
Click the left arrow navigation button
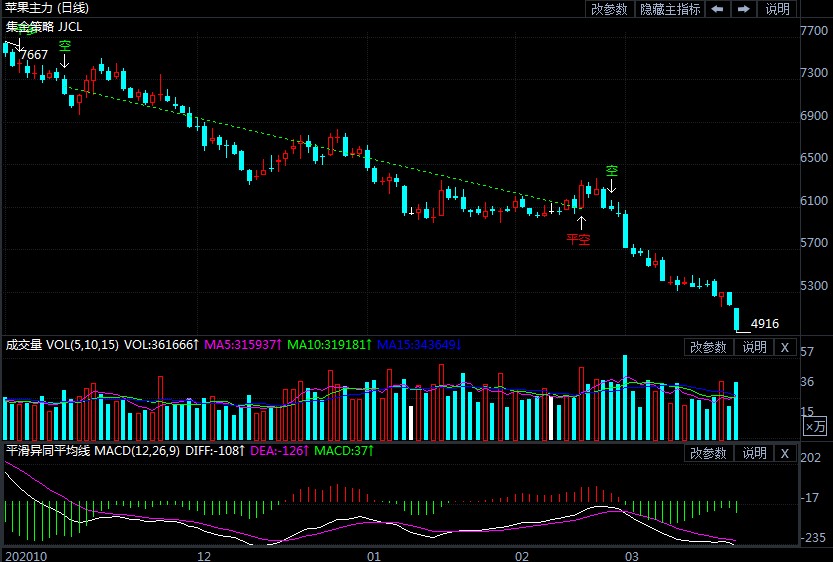tap(718, 9)
